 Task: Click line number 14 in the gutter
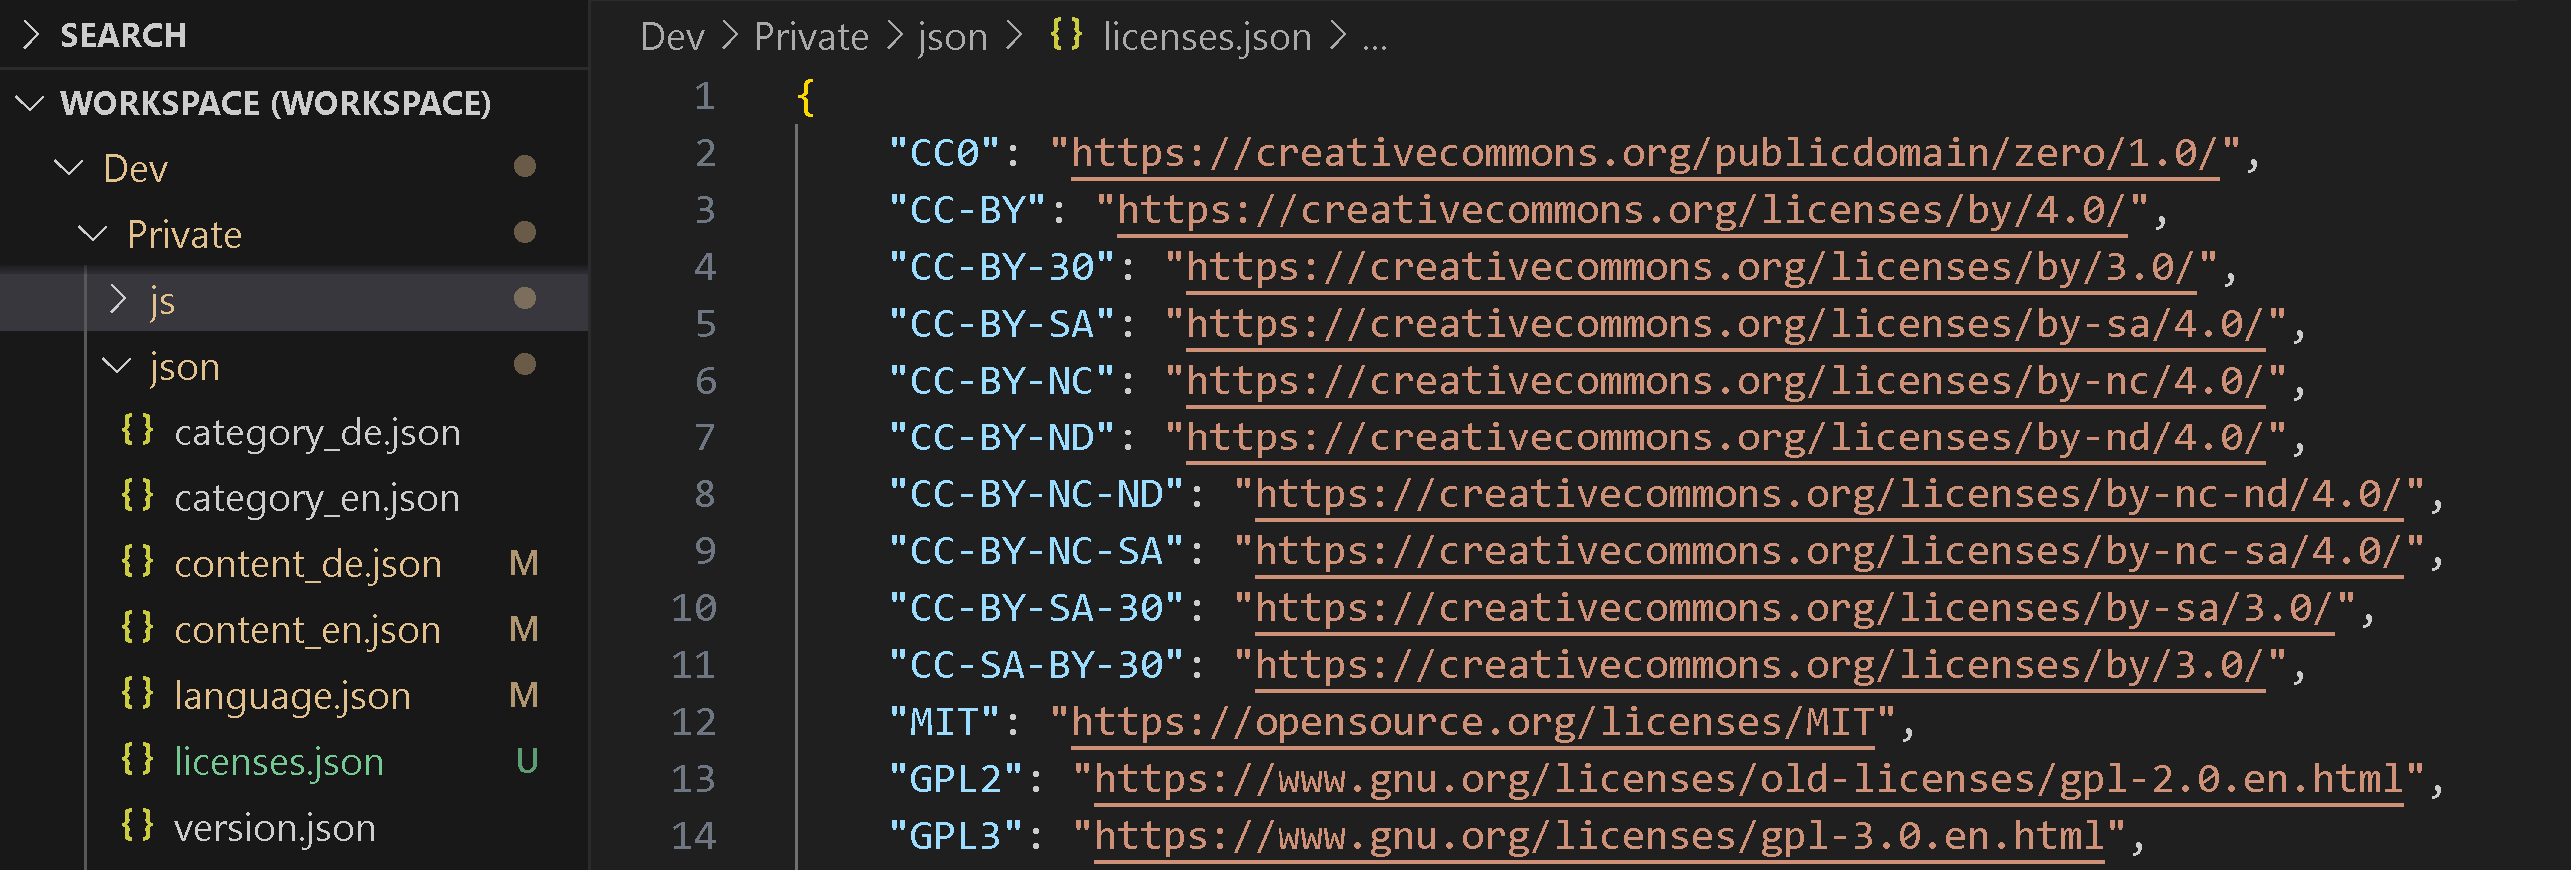tap(694, 836)
